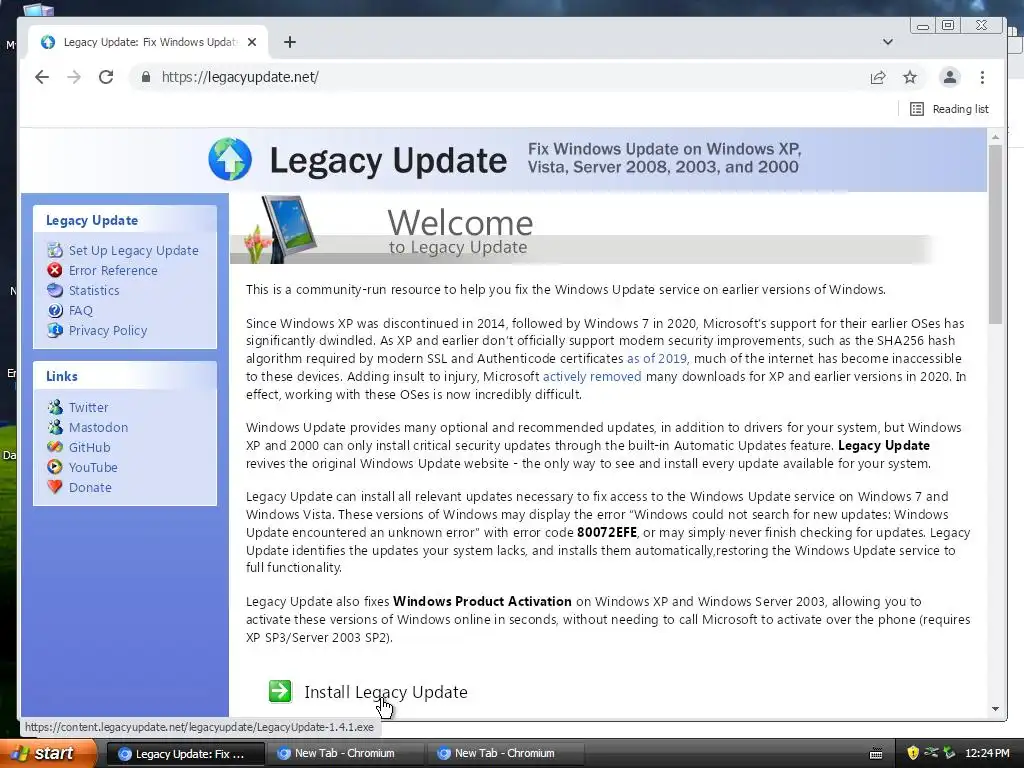Open the Set Up Legacy Update link

(133, 250)
